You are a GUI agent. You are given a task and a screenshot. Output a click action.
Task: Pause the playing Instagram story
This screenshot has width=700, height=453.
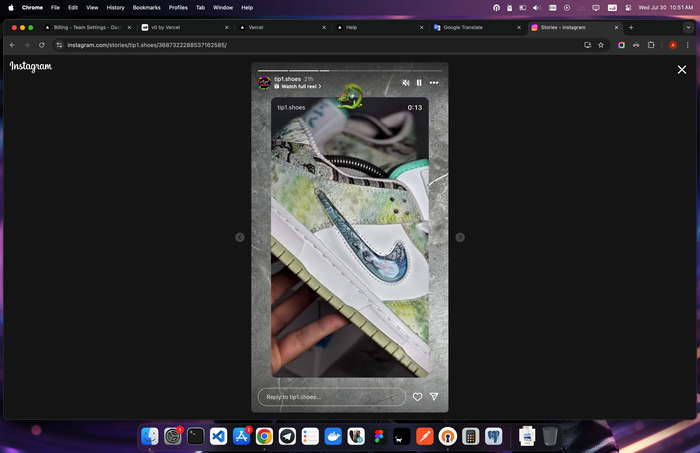click(419, 83)
